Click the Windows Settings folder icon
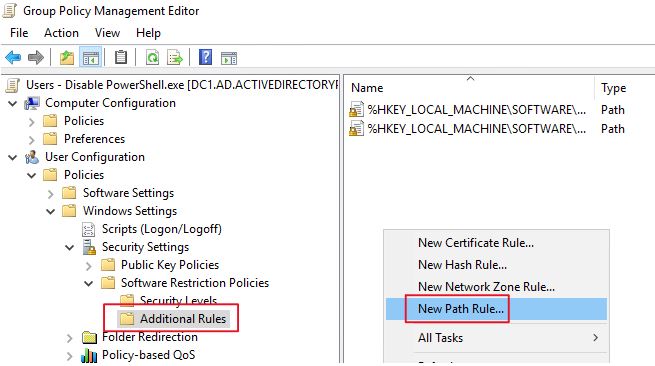This screenshot has width=655, height=366. tap(69, 211)
